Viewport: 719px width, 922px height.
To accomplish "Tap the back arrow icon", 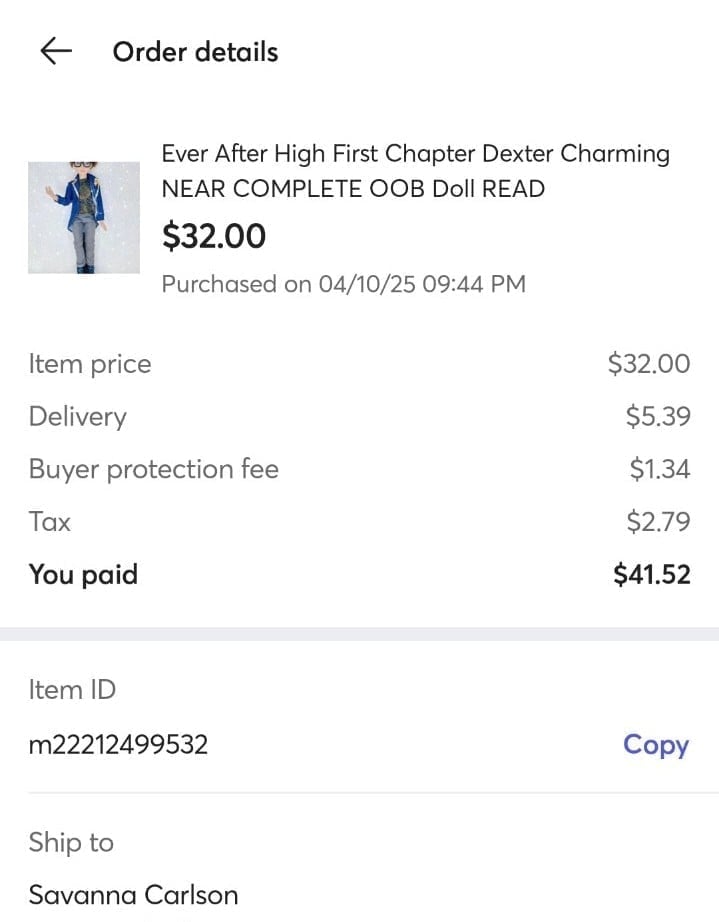I will (56, 51).
